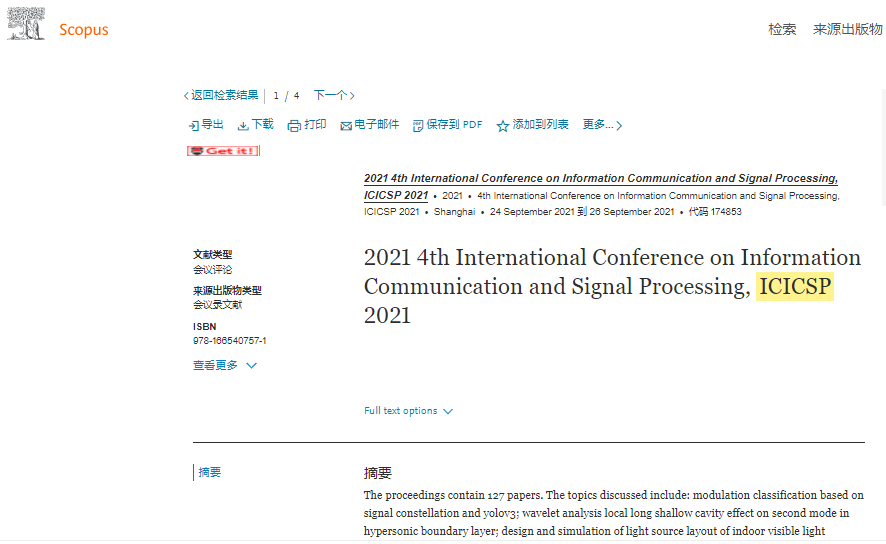Click the 下载 download icon

(x=243, y=125)
